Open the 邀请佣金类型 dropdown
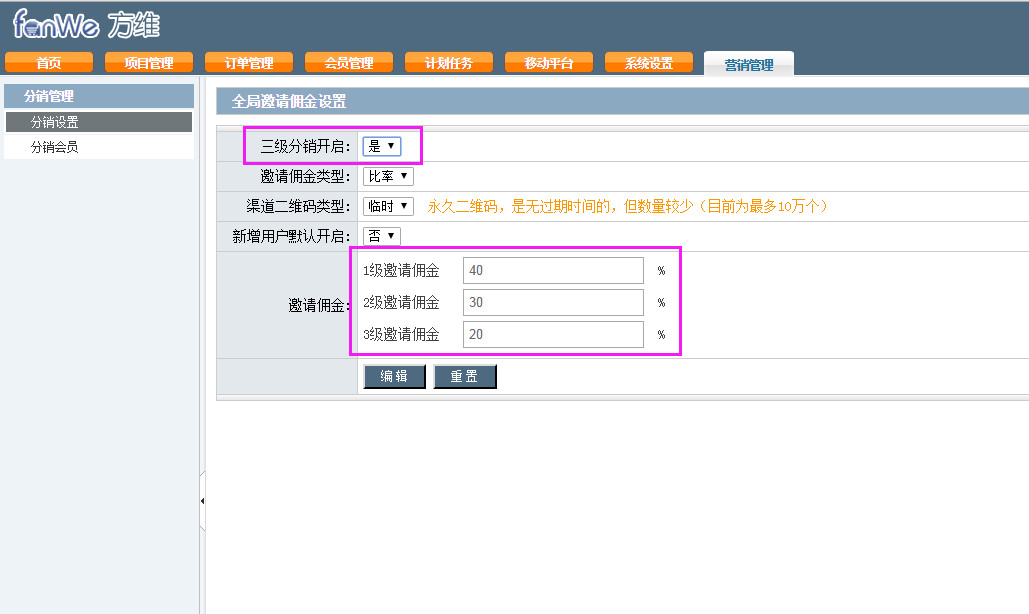 tap(388, 176)
